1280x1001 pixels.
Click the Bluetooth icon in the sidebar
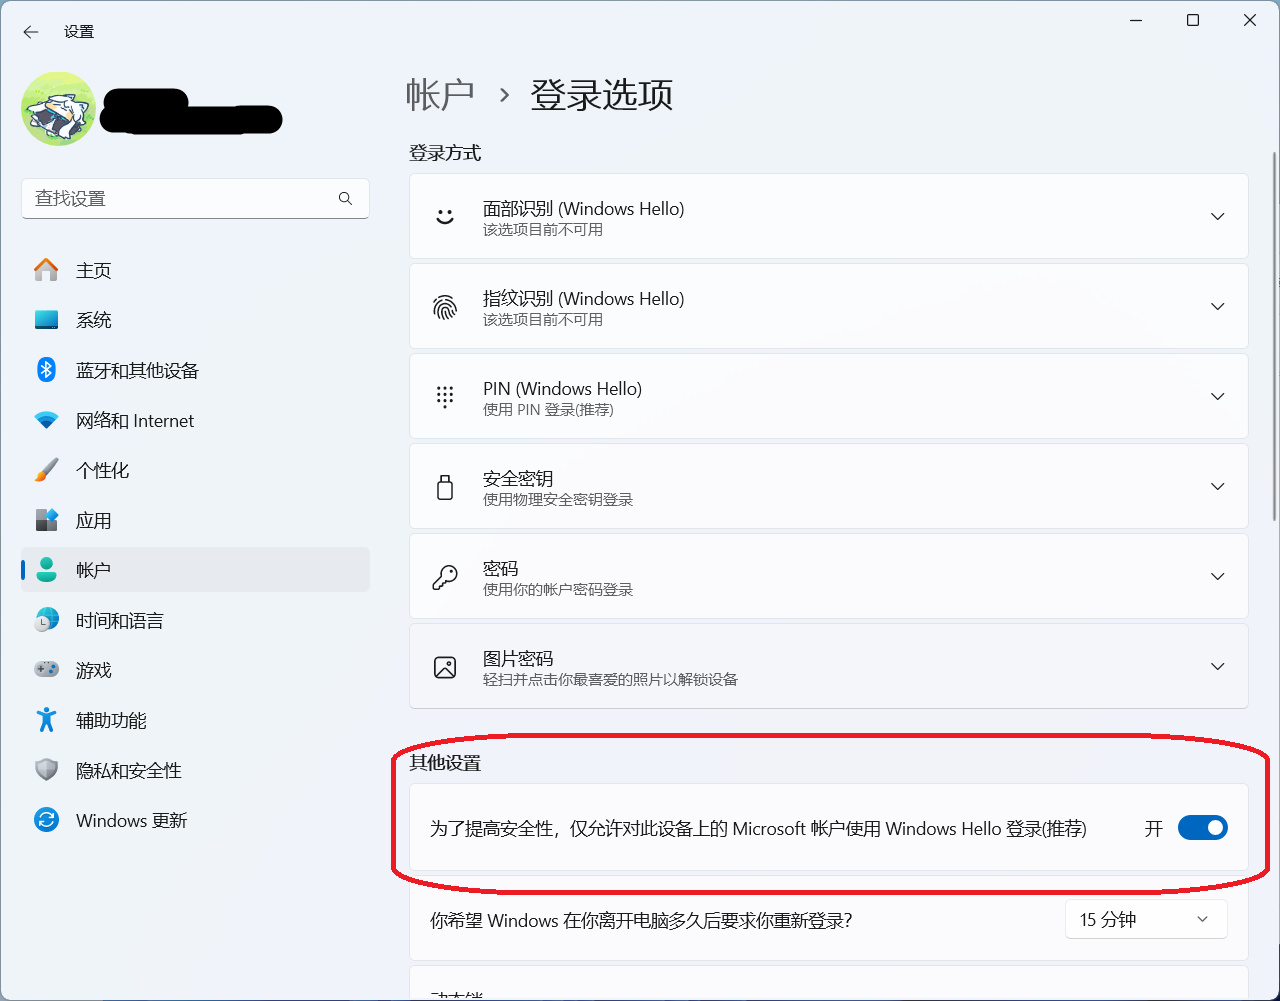click(46, 370)
